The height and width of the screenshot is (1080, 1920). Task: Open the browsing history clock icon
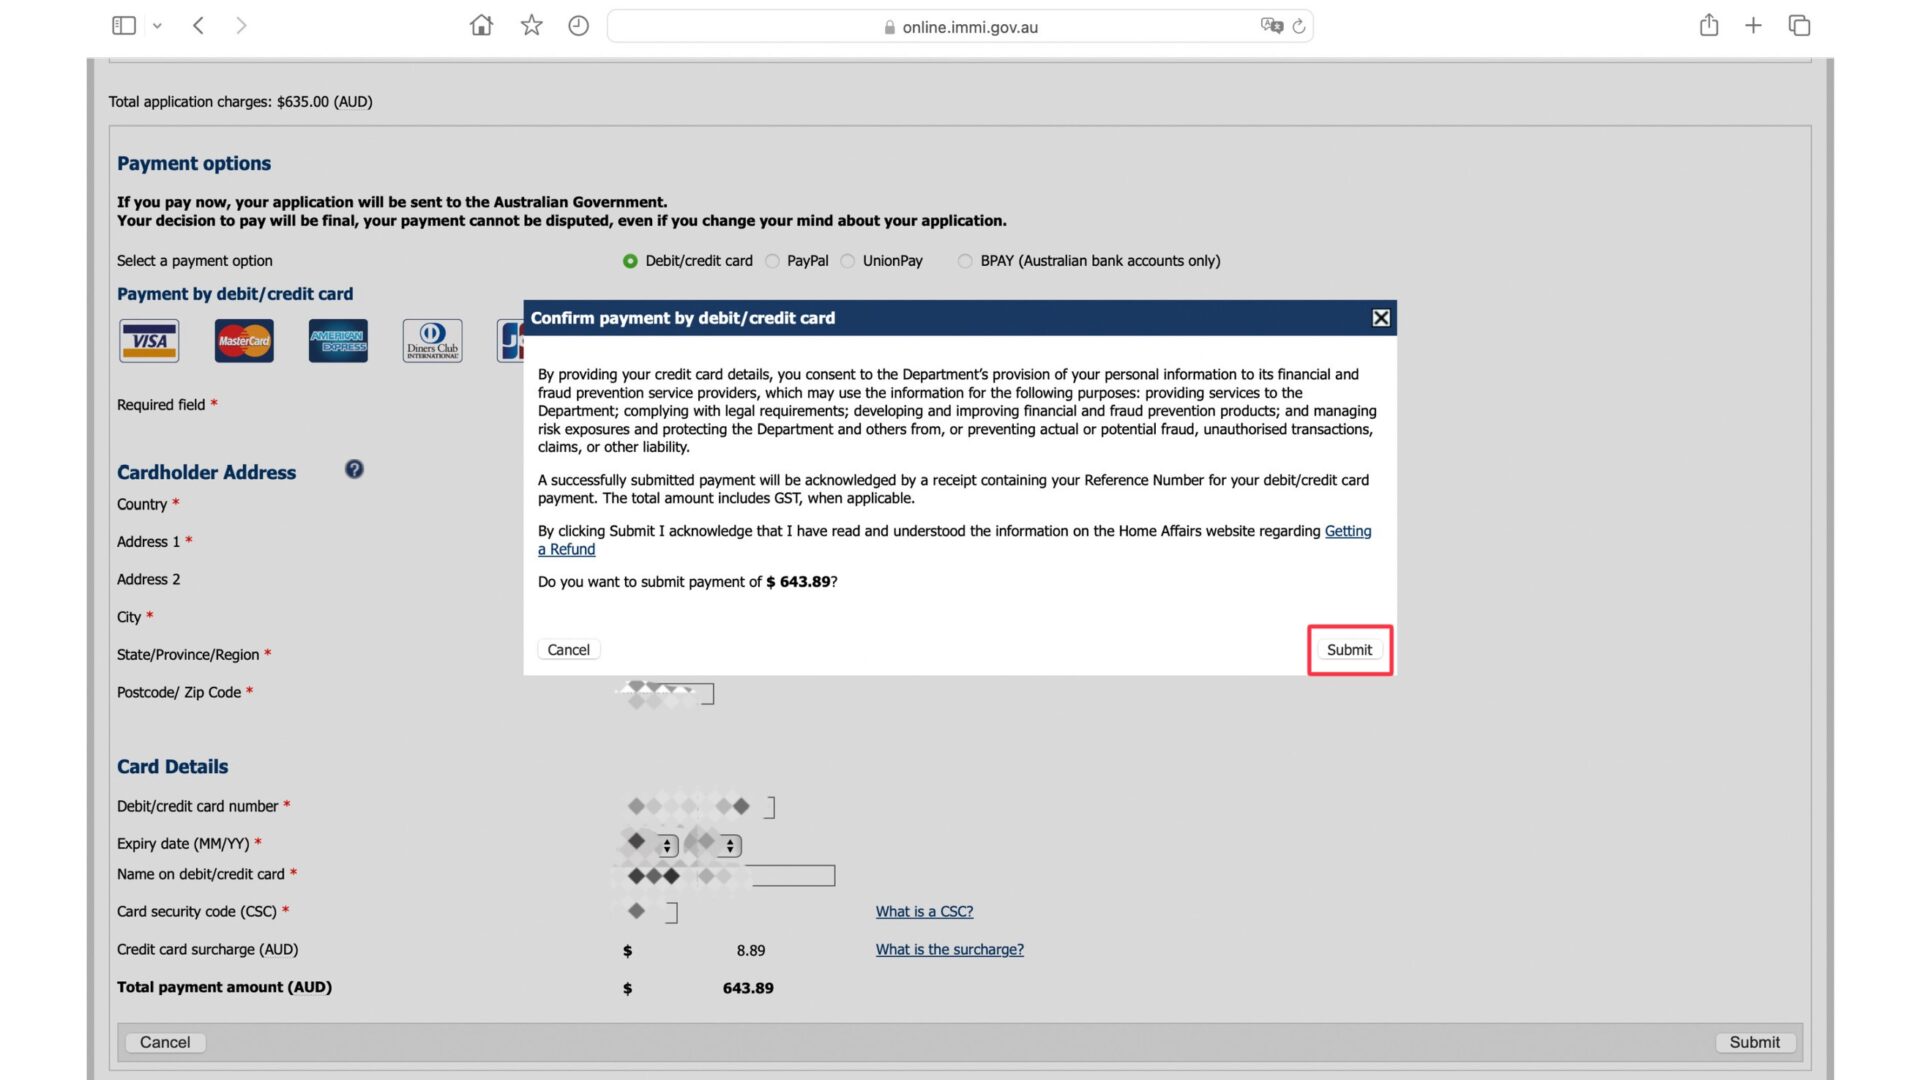(578, 26)
